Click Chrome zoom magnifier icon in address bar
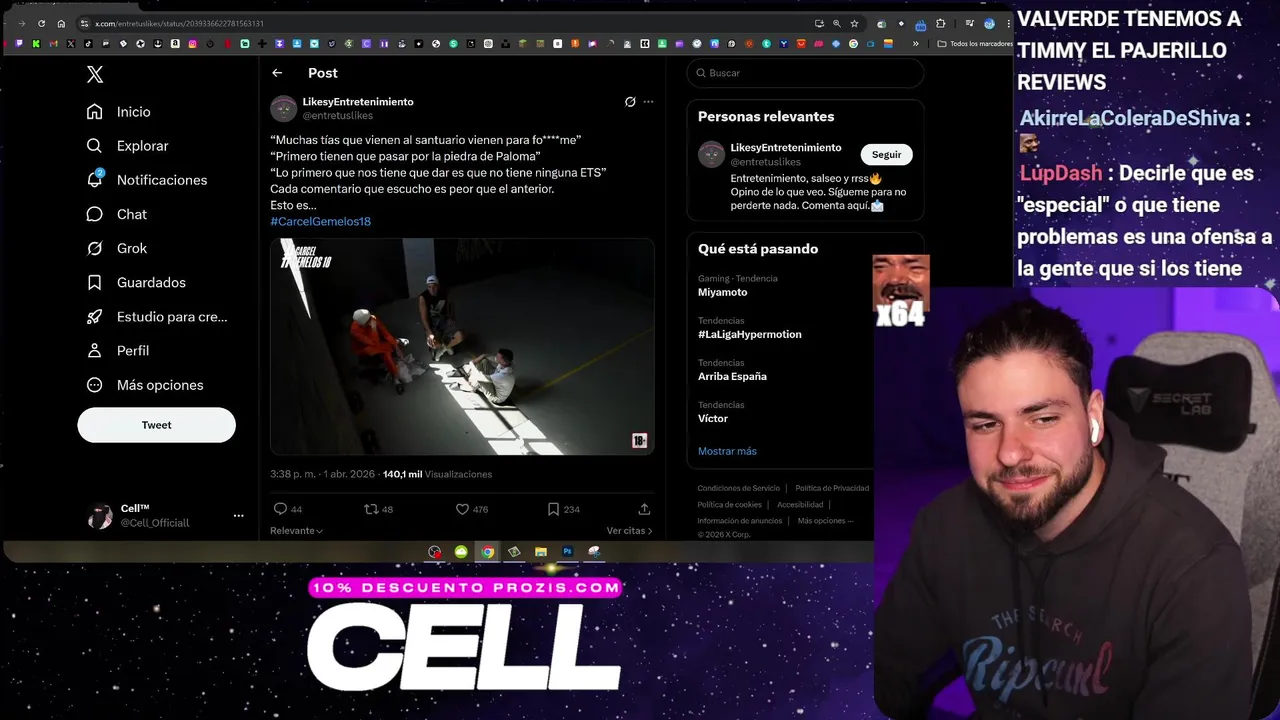 [x=837, y=23]
